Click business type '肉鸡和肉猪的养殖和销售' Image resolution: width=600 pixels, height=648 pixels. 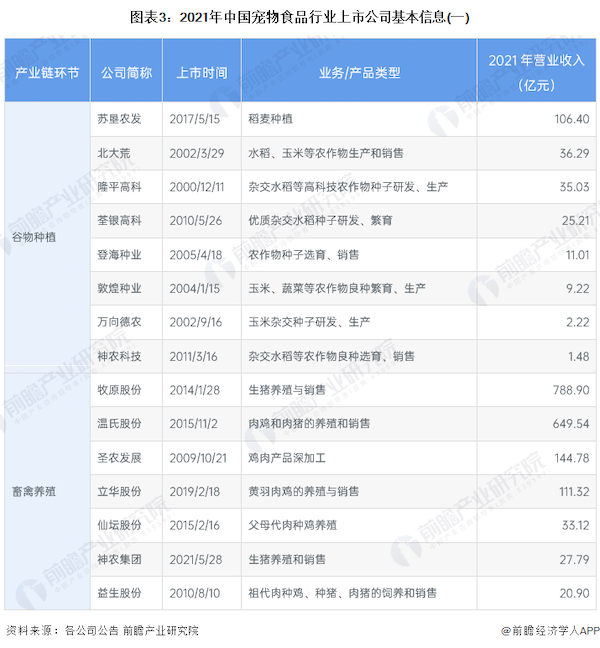[309, 424]
